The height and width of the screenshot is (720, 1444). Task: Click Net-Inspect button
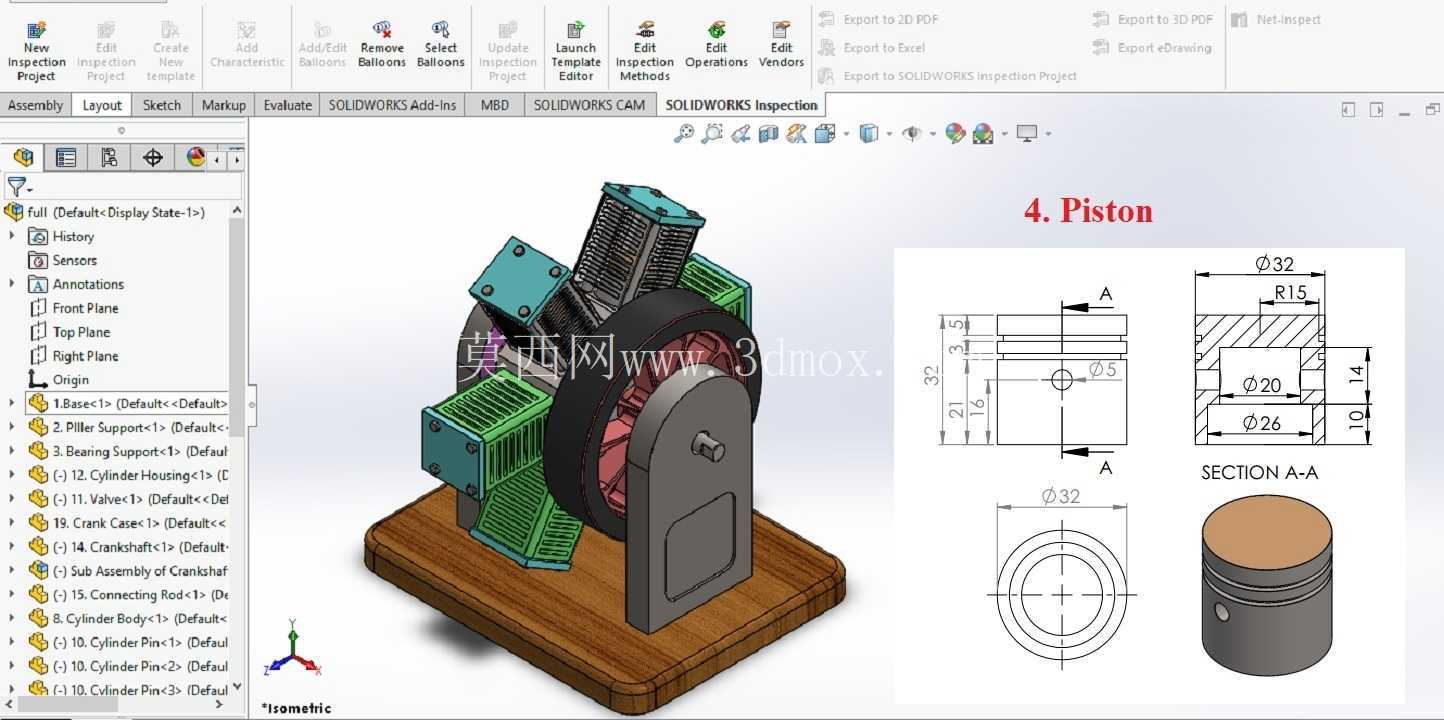point(1276,19)
